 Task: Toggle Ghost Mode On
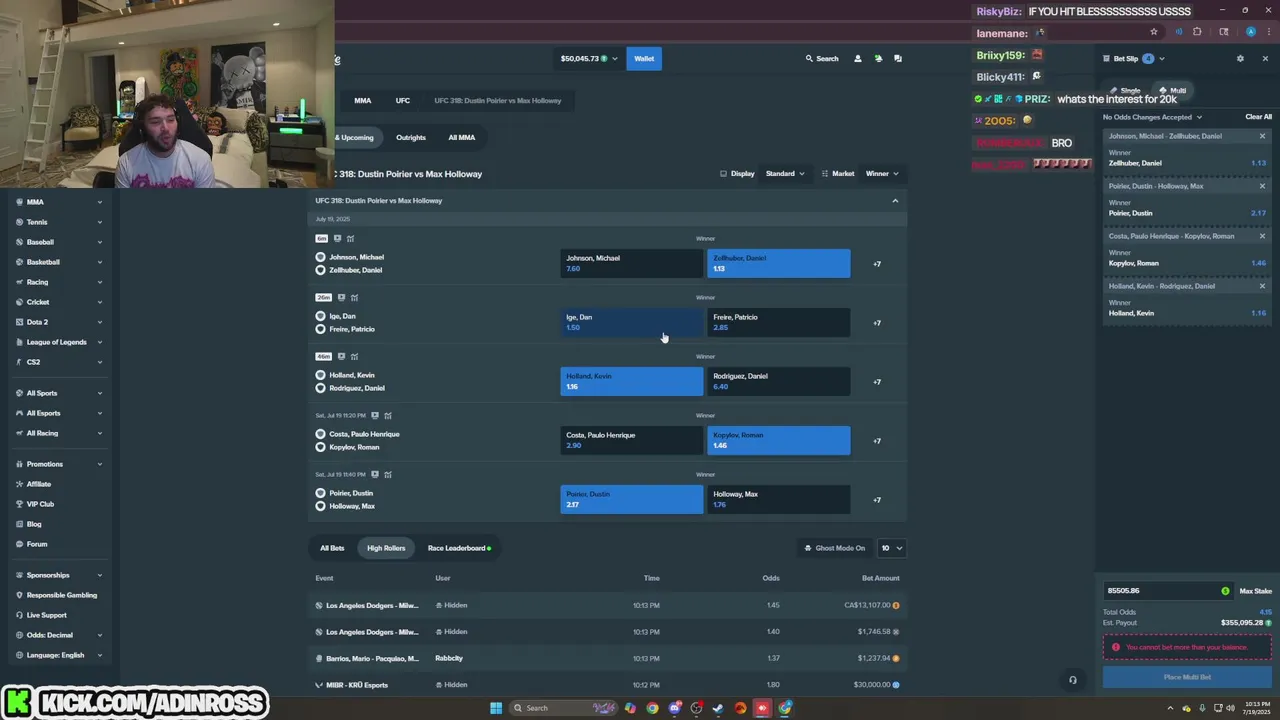pyautogui.click(x=834, y=548)
